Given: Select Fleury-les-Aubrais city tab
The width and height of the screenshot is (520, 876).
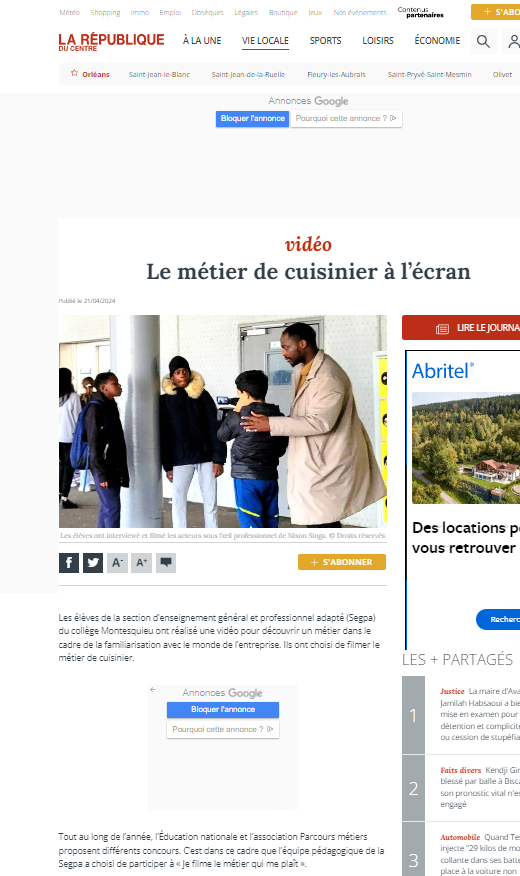Looking at the screenshot, I should point(336,74).
